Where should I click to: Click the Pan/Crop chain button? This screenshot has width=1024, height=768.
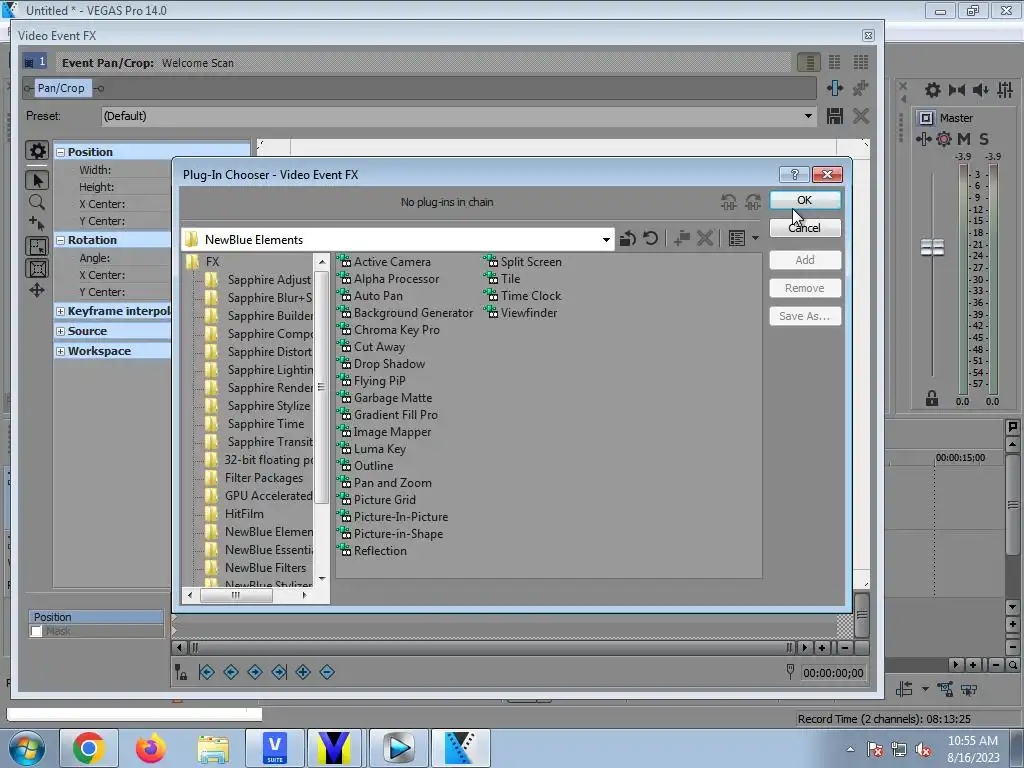pos(61,88)
